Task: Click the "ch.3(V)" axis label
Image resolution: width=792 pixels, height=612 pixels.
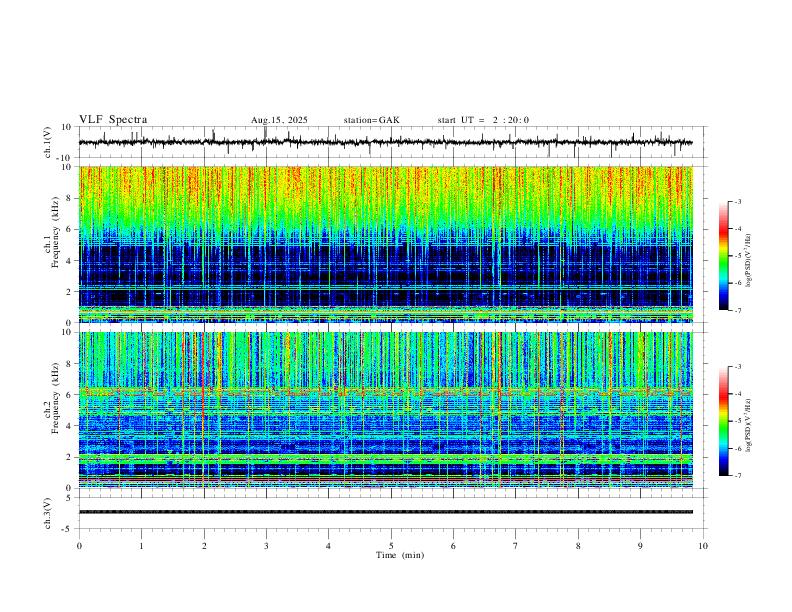Action: point(48,513)
